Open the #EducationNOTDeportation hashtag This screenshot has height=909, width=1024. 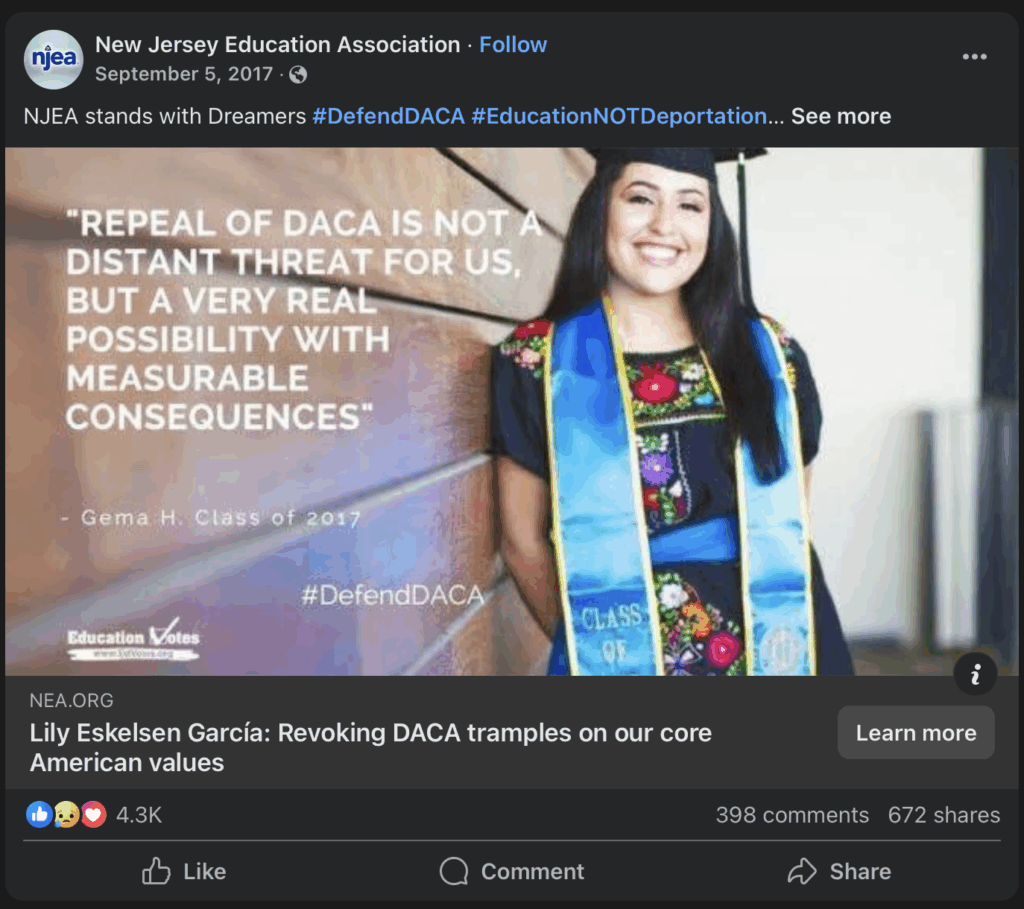(x=618, y=116)
